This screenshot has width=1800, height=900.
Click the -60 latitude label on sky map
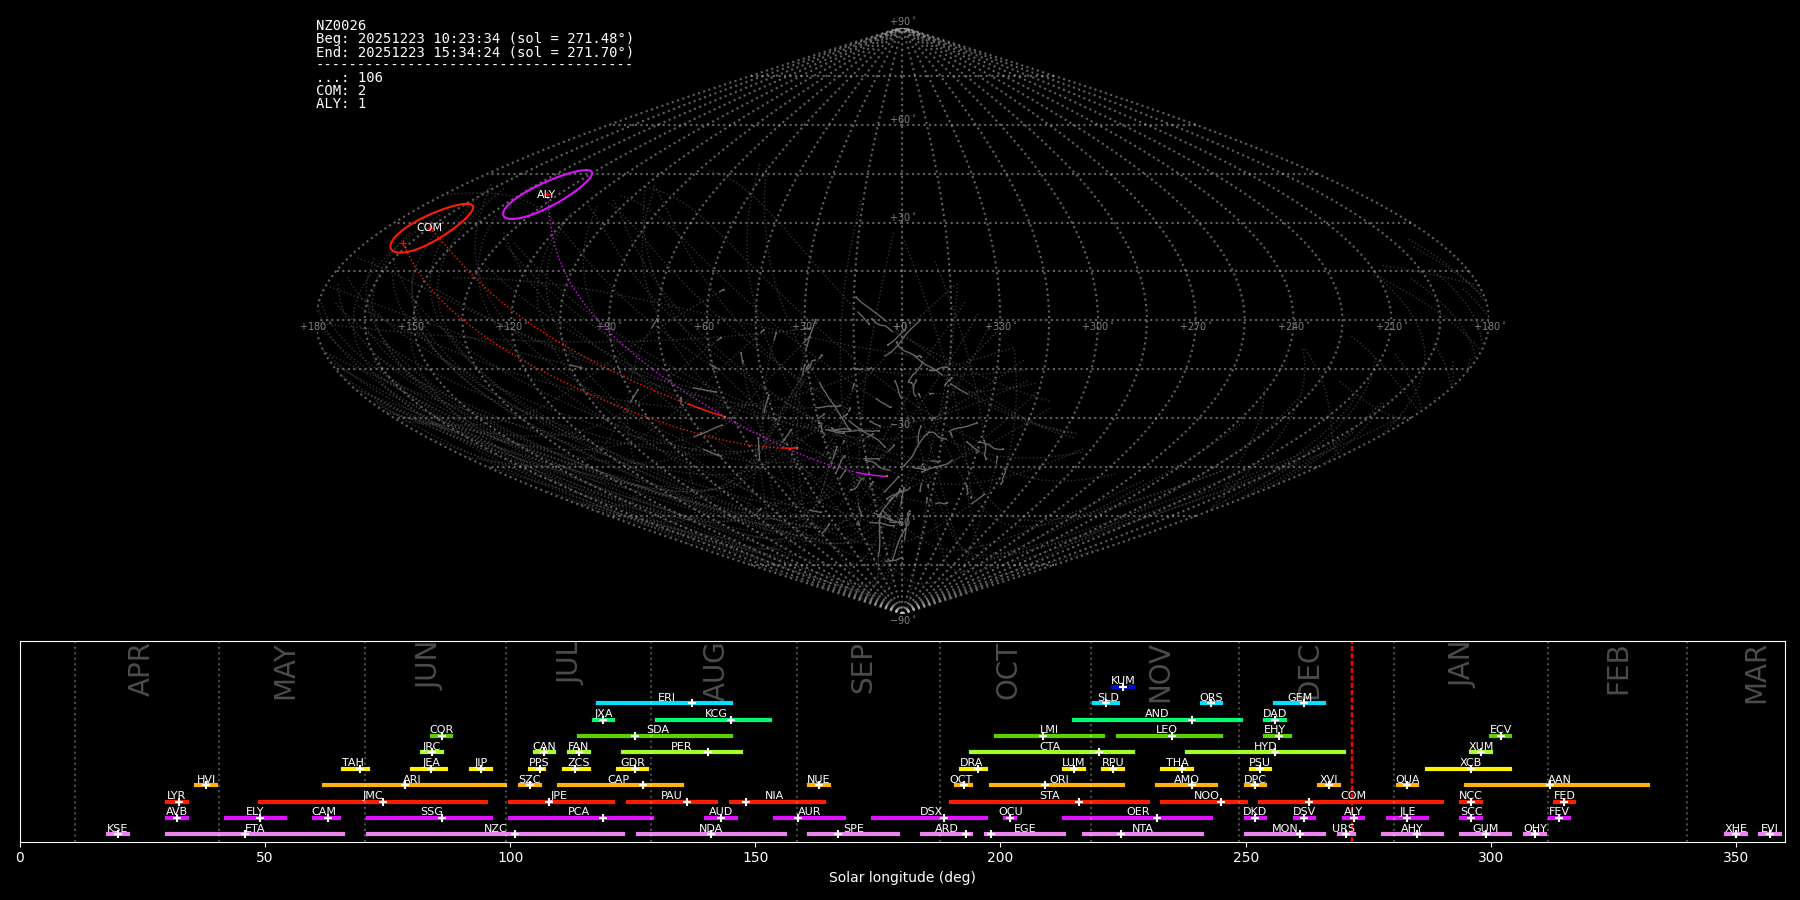pyautogui.click(x=902, y=523)
